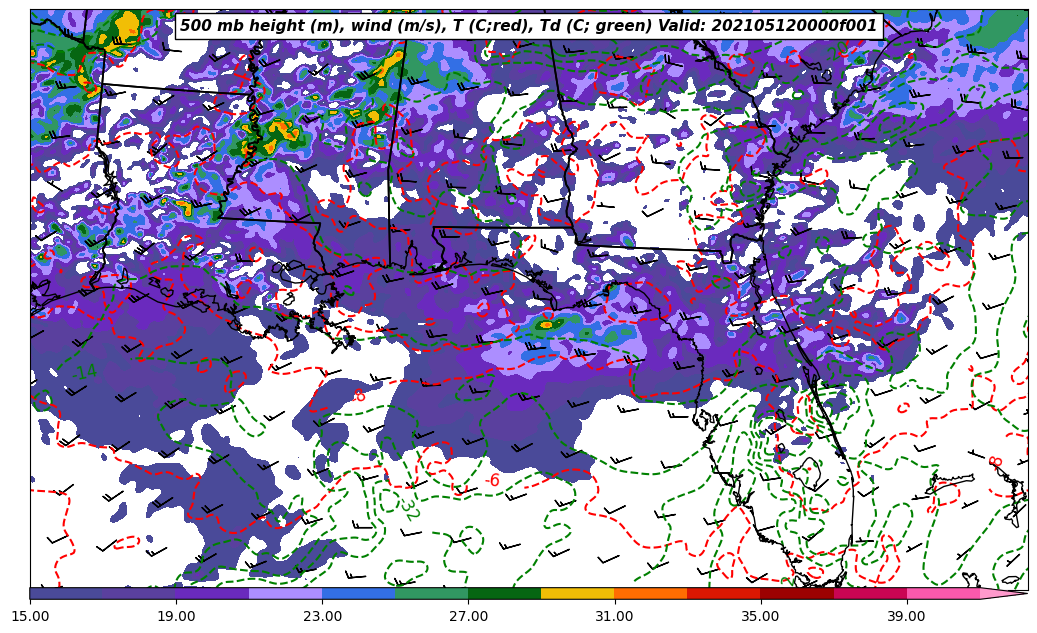
Task: Select the dark green colorbar segment
Action: (x=504, y=593)
